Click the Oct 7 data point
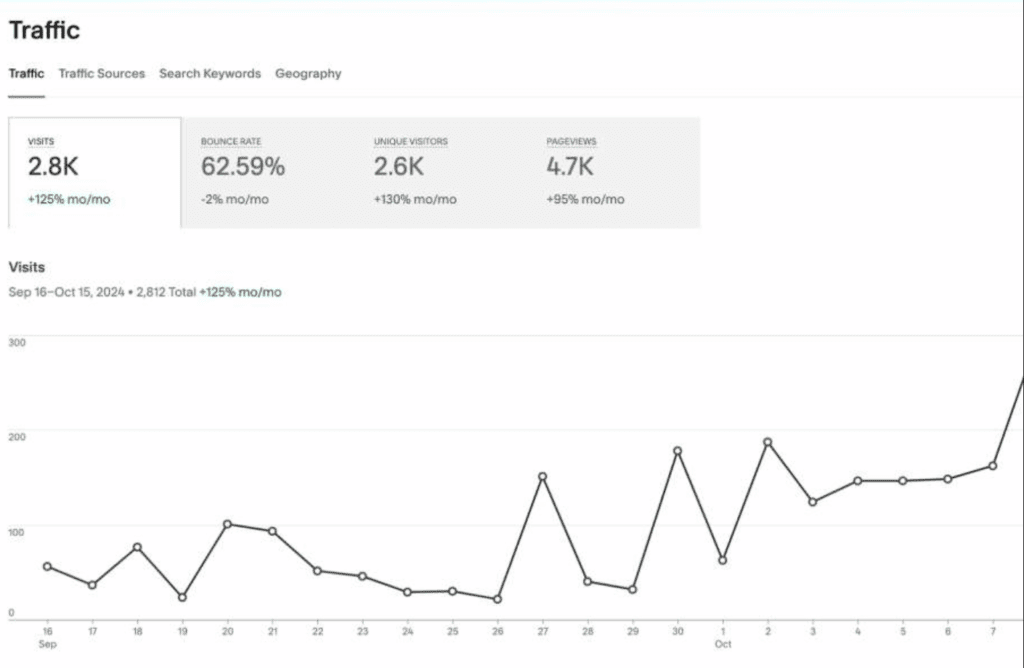 tap(992, 466)
